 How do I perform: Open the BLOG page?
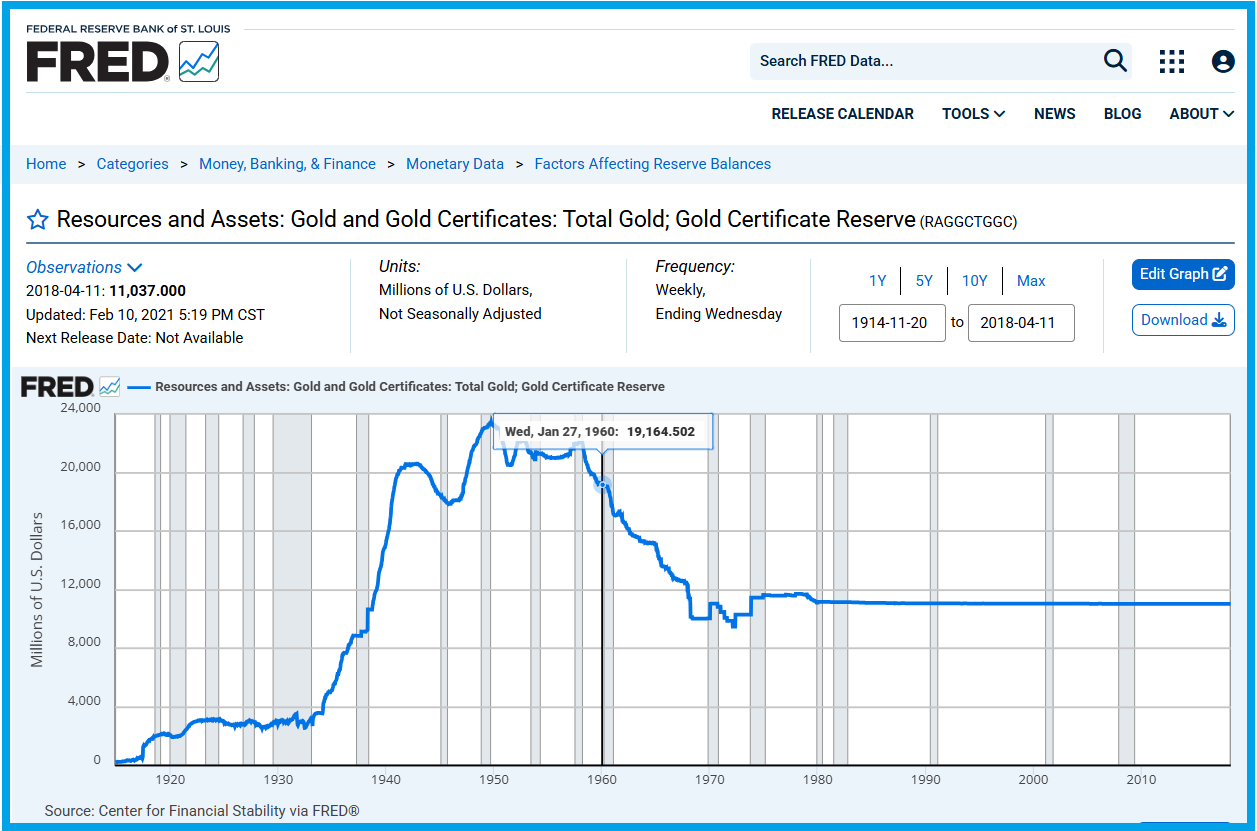click(1122, 114)
